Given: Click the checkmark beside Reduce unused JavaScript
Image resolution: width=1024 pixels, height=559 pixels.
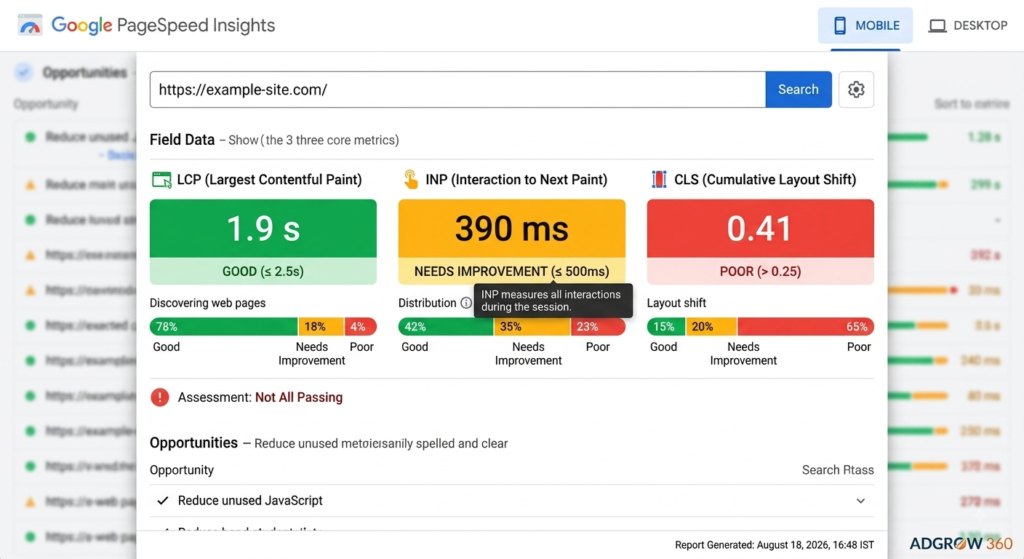Looking at the screenshot, I should [163, 500].
